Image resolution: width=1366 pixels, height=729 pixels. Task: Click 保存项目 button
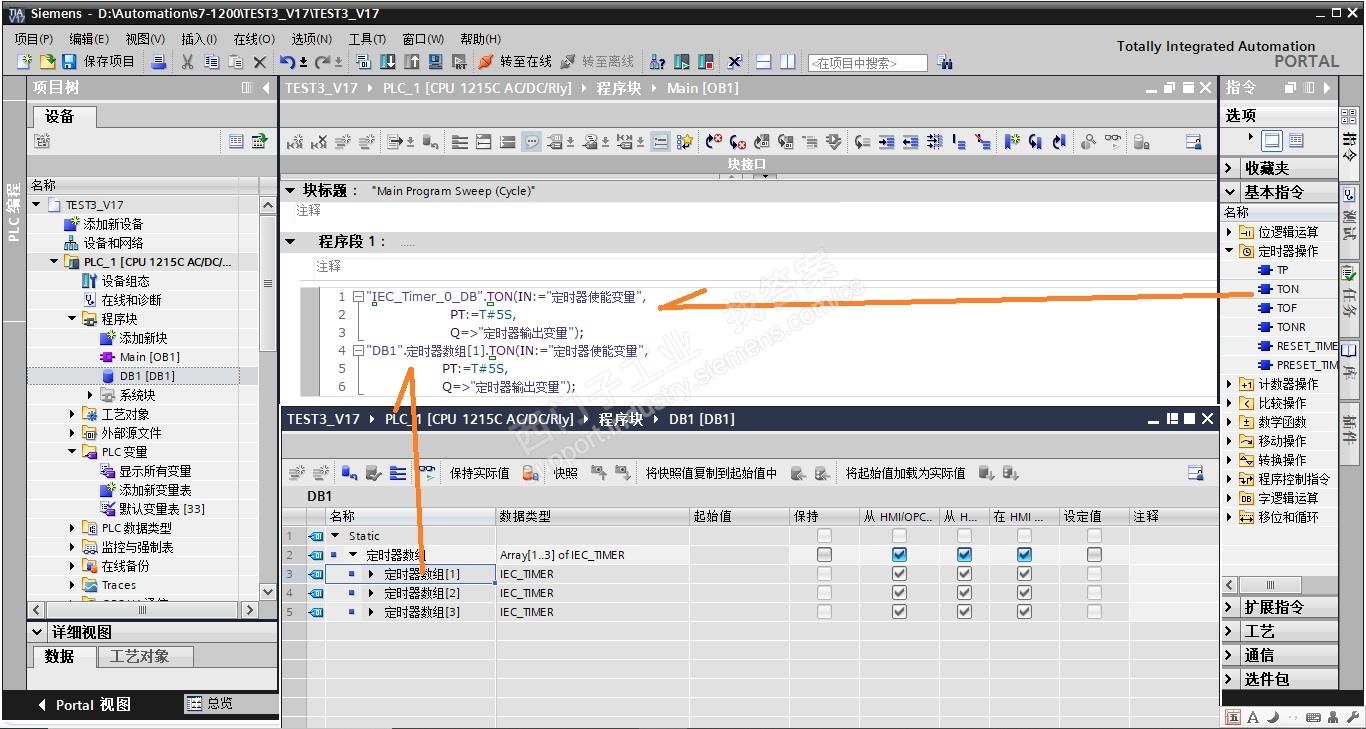99,62
